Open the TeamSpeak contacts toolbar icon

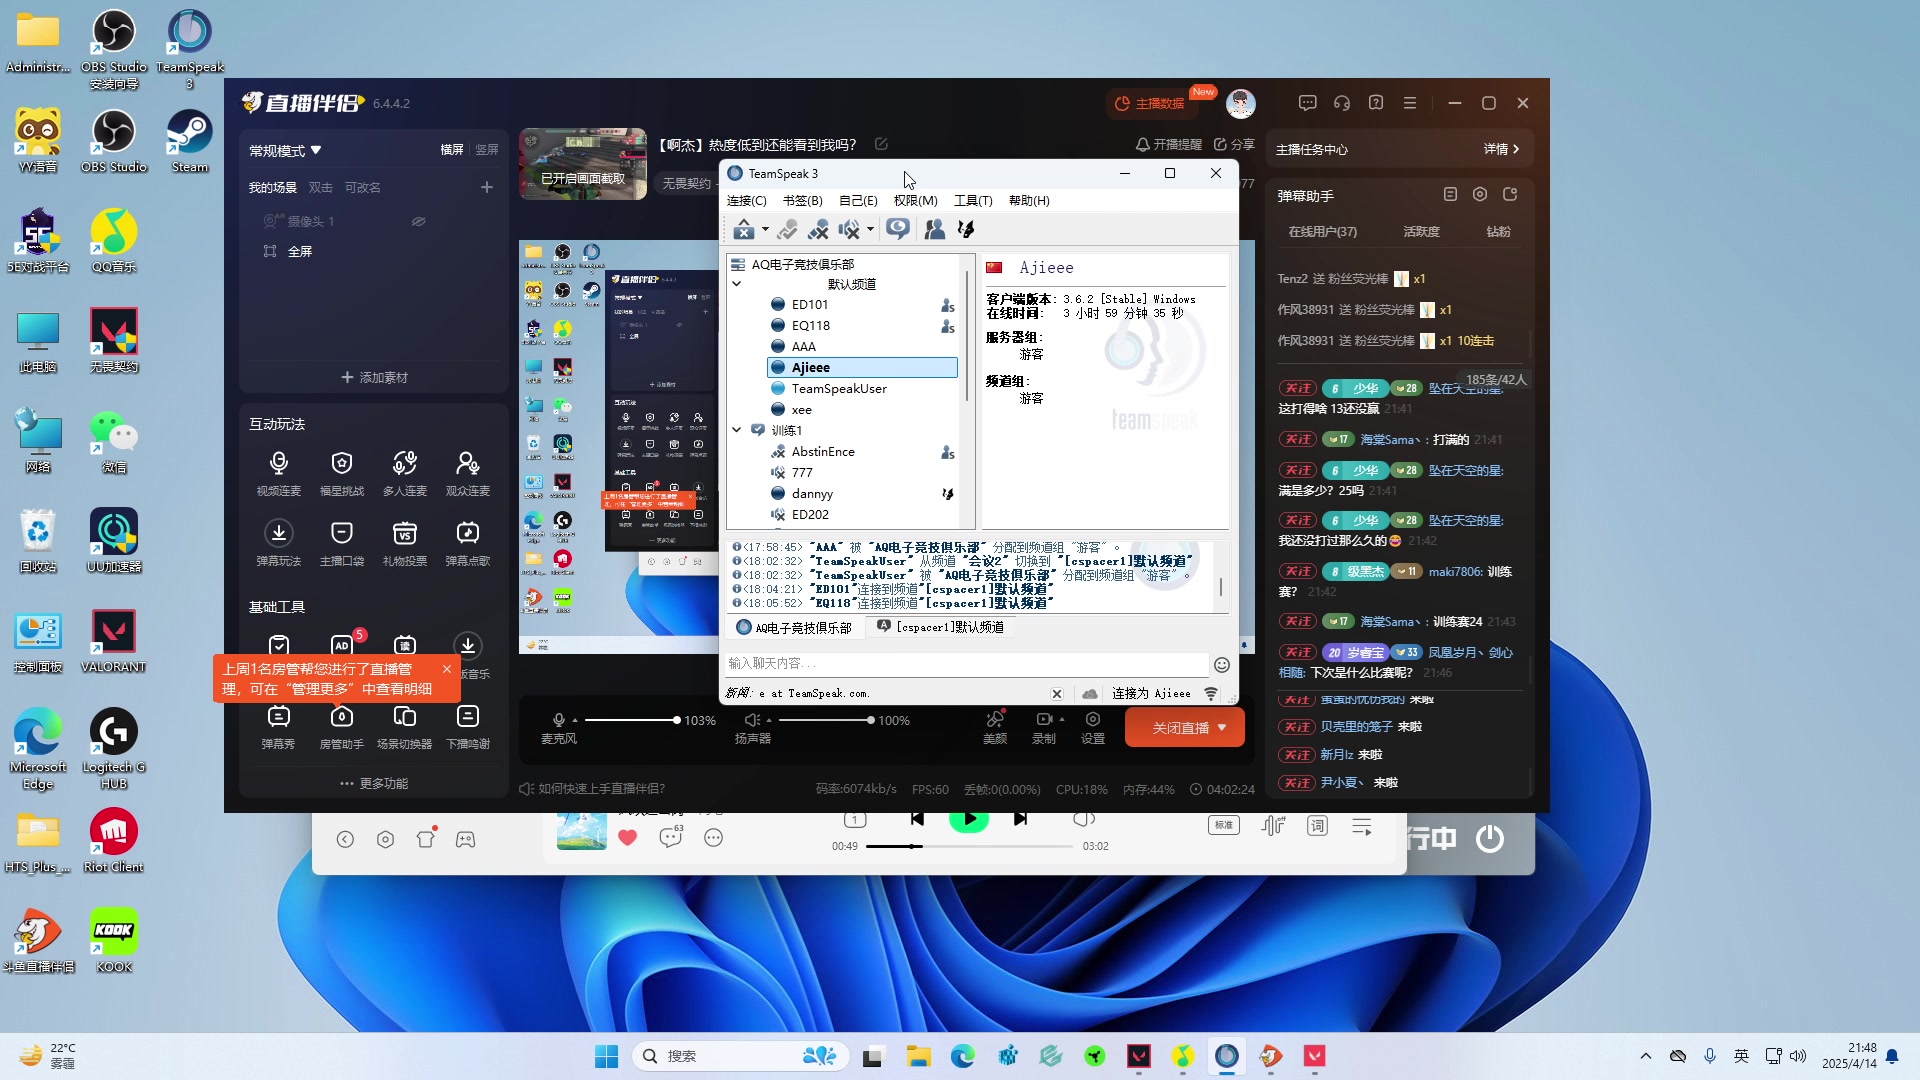935,230
